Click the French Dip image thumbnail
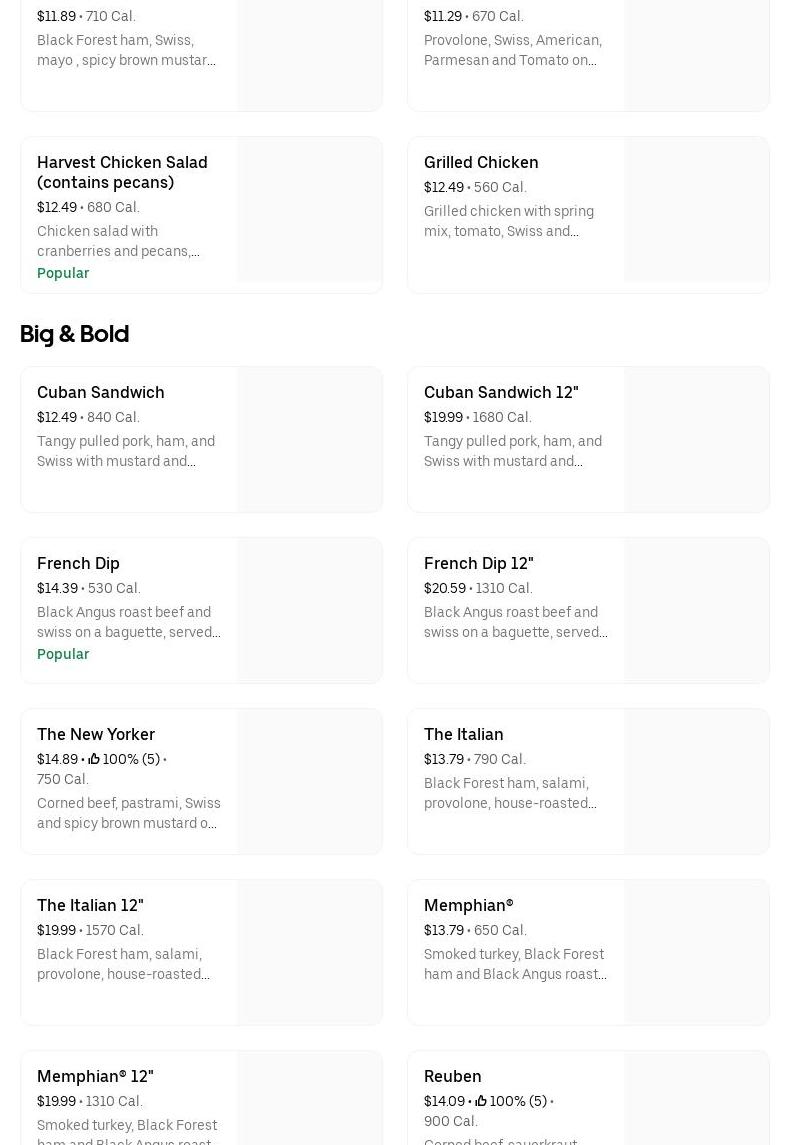 tap(310, 611)
